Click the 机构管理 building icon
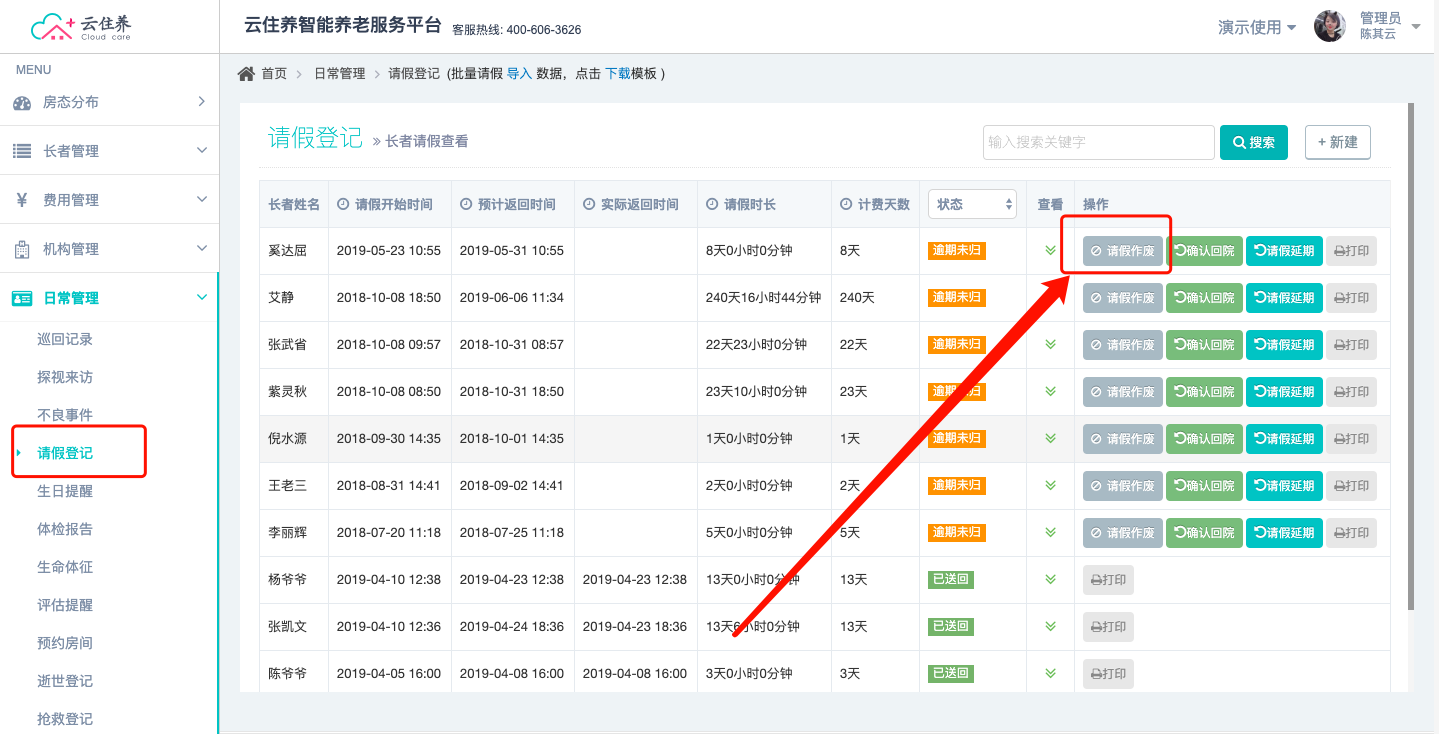 click(x=22, y=249)
